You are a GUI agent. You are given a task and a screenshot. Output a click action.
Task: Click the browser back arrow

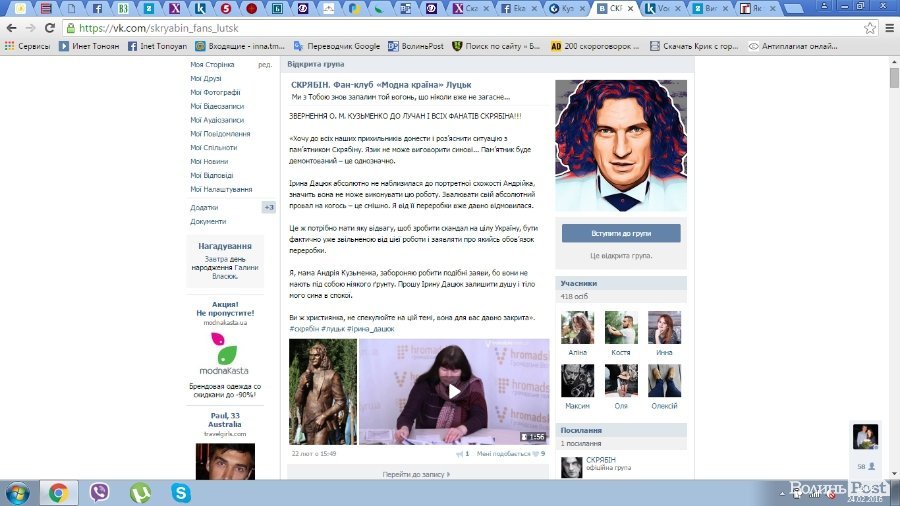[11, 28]
